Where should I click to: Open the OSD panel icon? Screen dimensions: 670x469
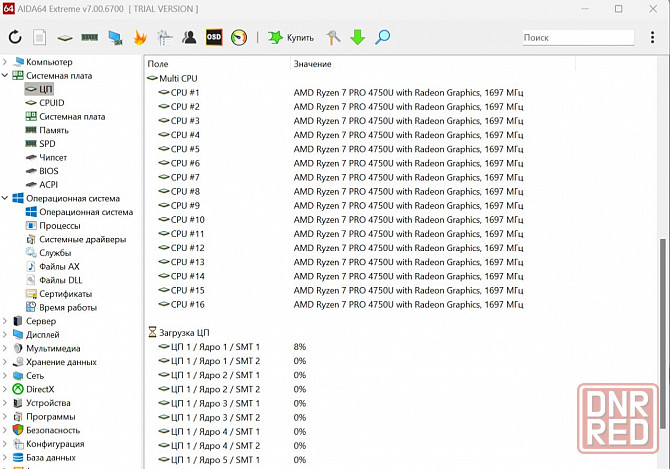[x=213, y=38]
